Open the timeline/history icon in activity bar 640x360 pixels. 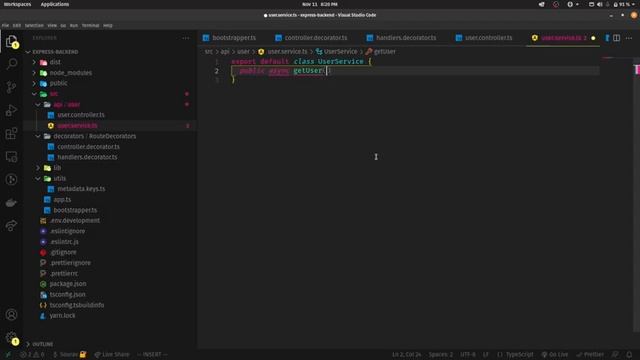click(x=11, y=180)
